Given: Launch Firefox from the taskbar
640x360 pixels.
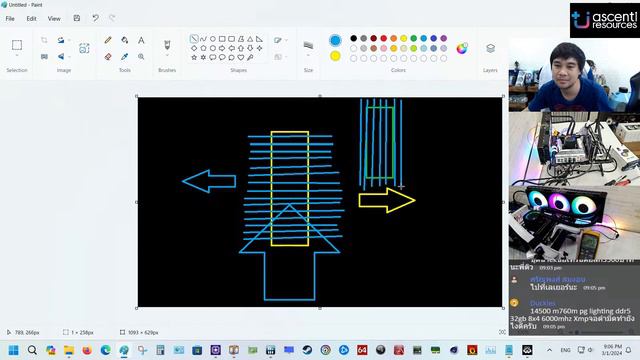Looking at the screenshot, I should coord(87,350).
